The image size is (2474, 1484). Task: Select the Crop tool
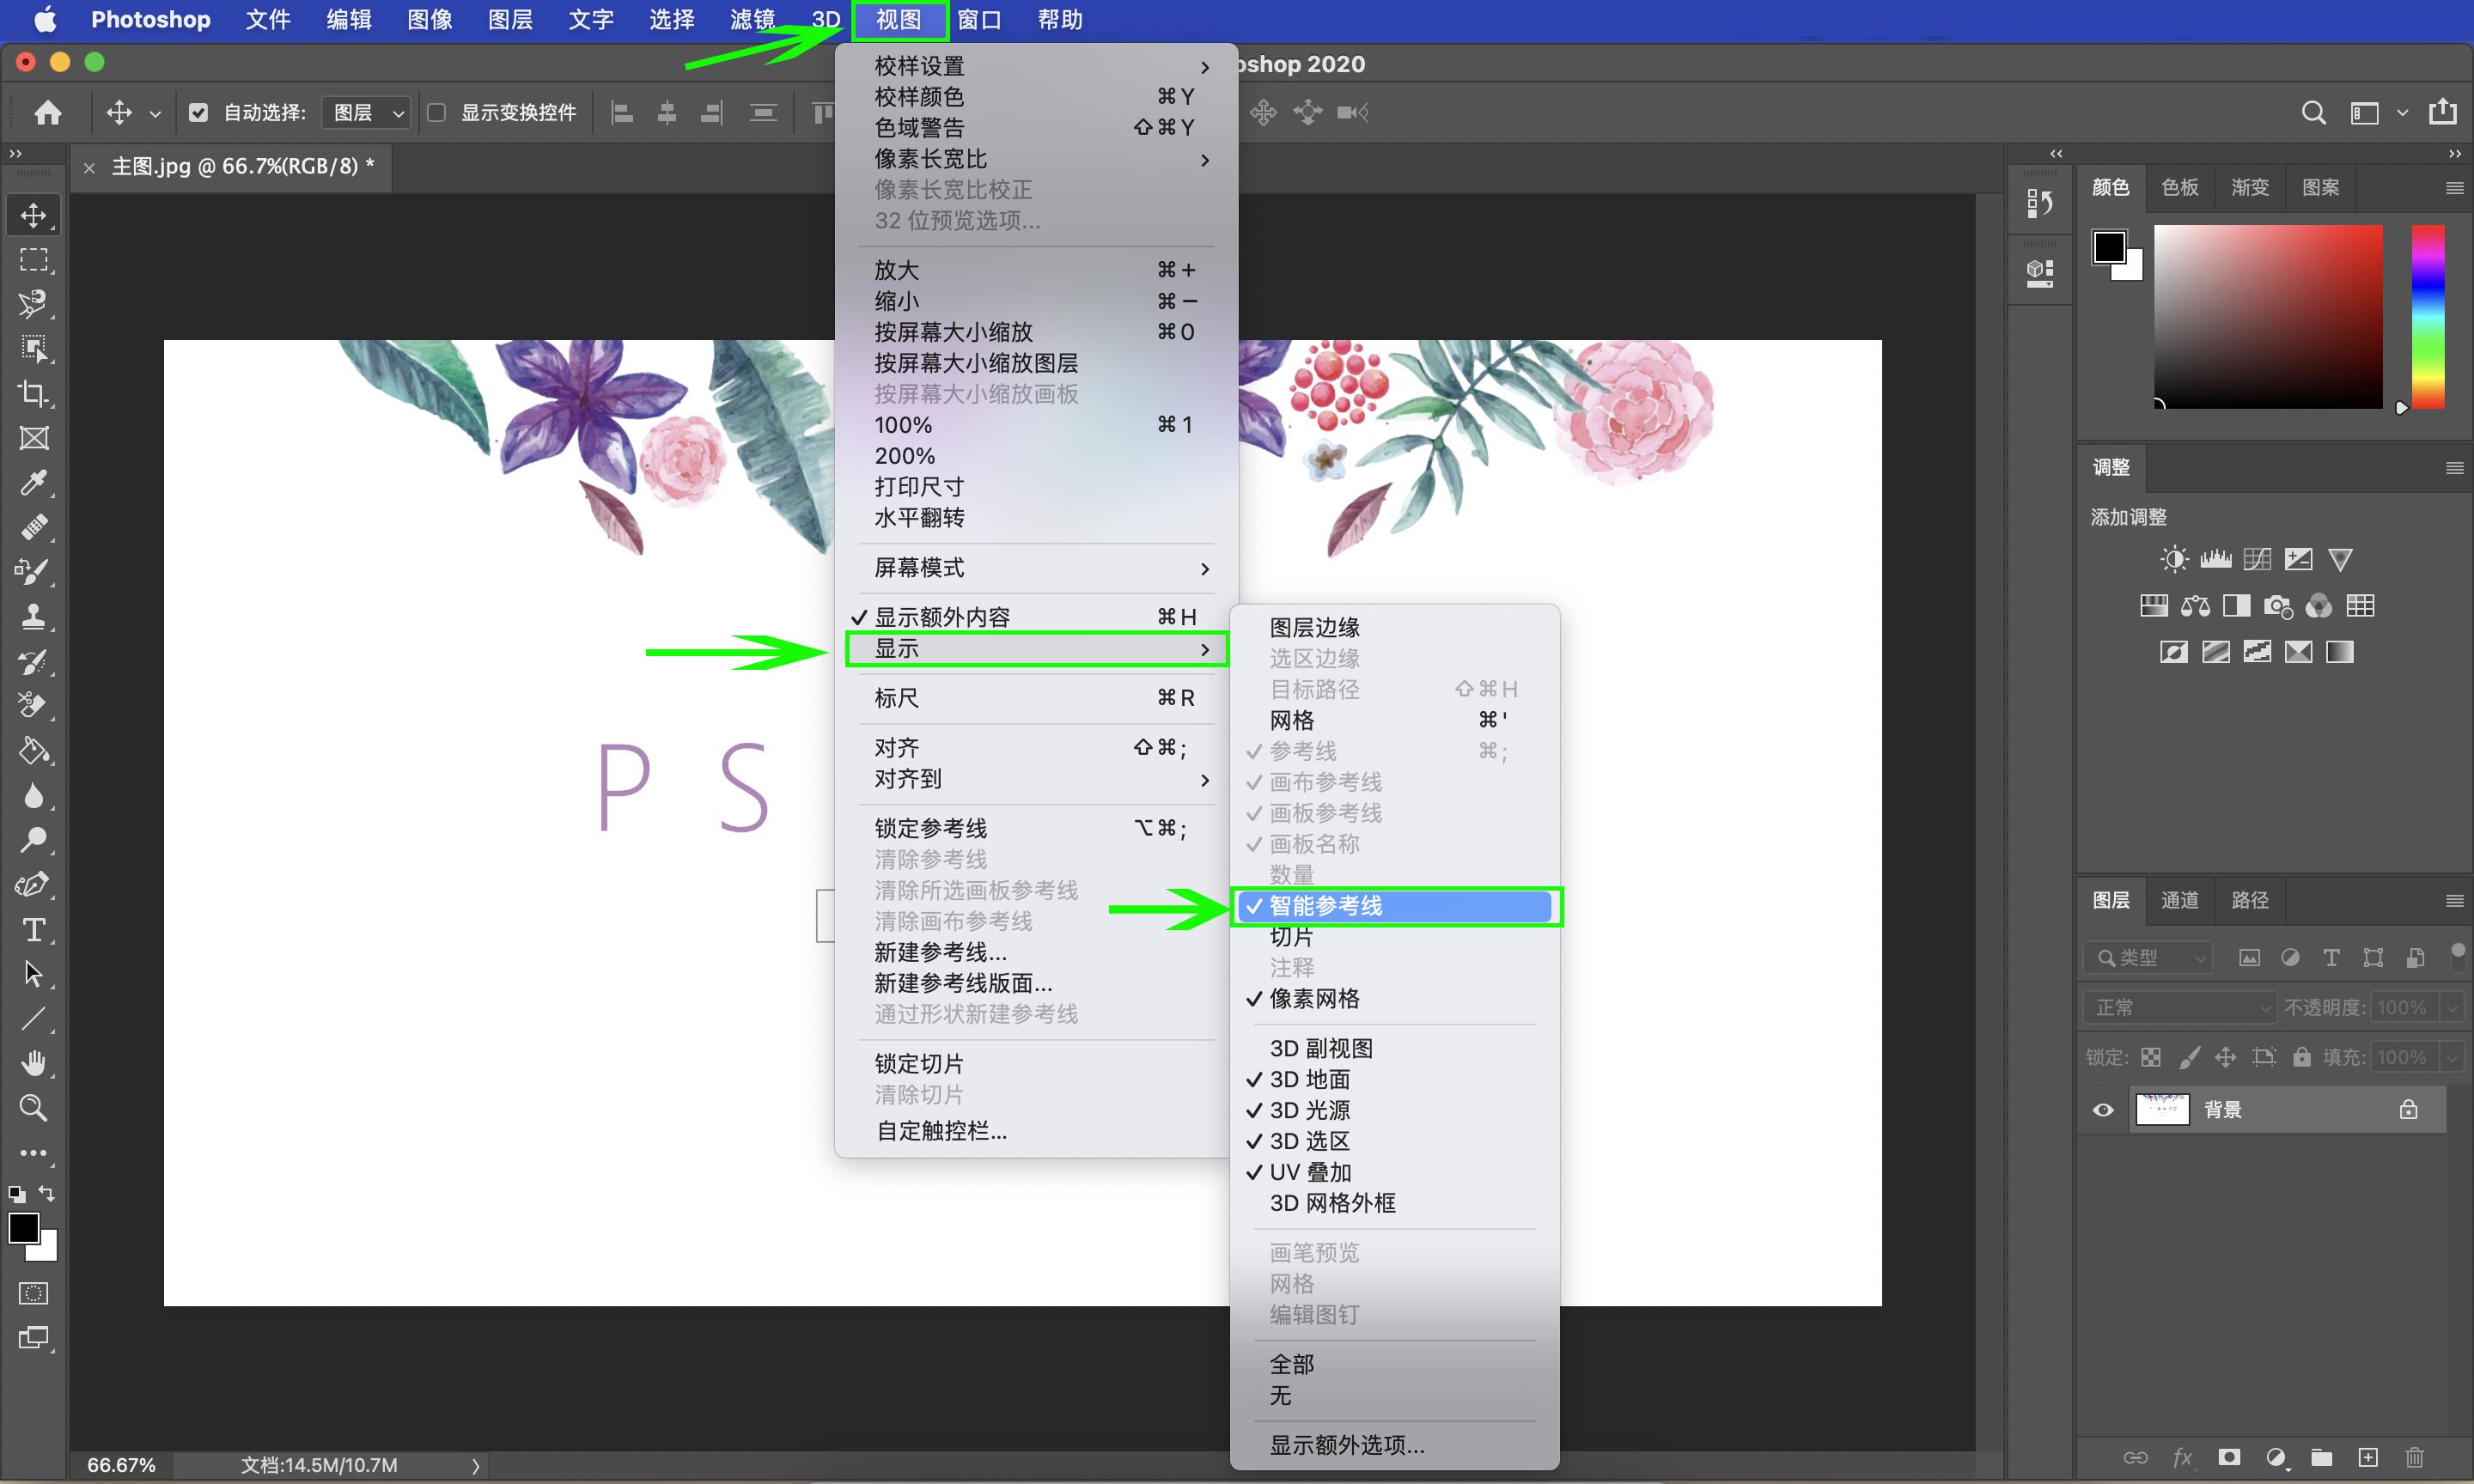[x=34, y=393]
